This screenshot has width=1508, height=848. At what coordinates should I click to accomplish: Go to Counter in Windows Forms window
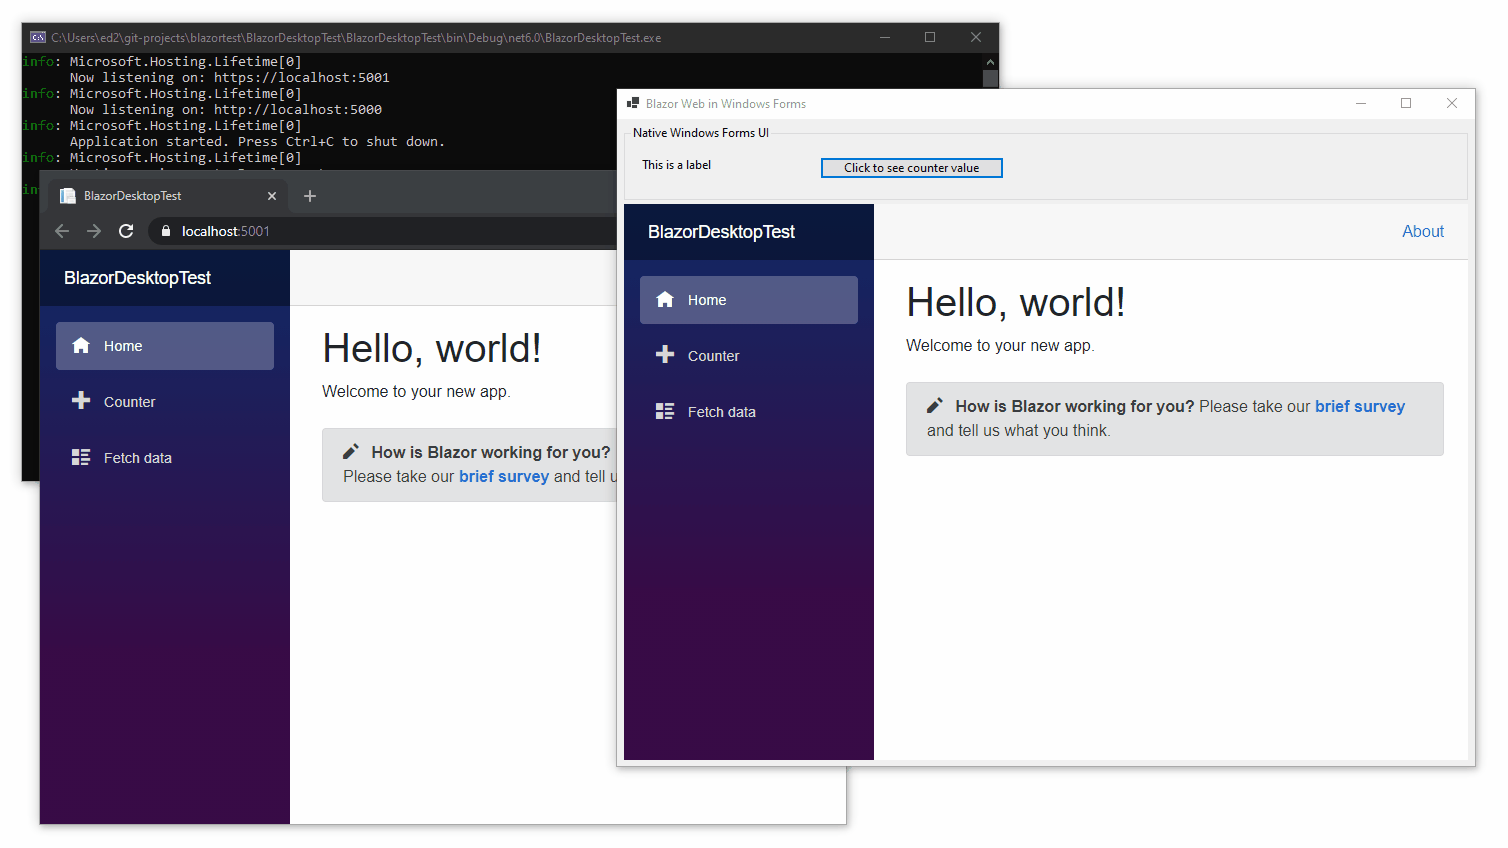pyautogui.click(x=749, y=356)
